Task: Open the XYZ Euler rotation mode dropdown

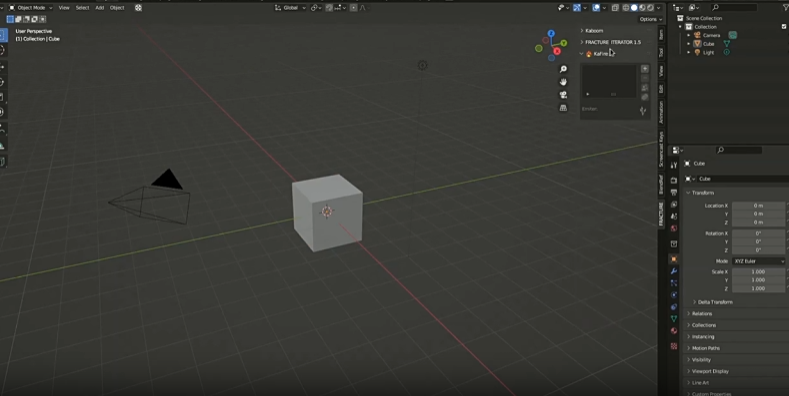Action: [758, 261]
